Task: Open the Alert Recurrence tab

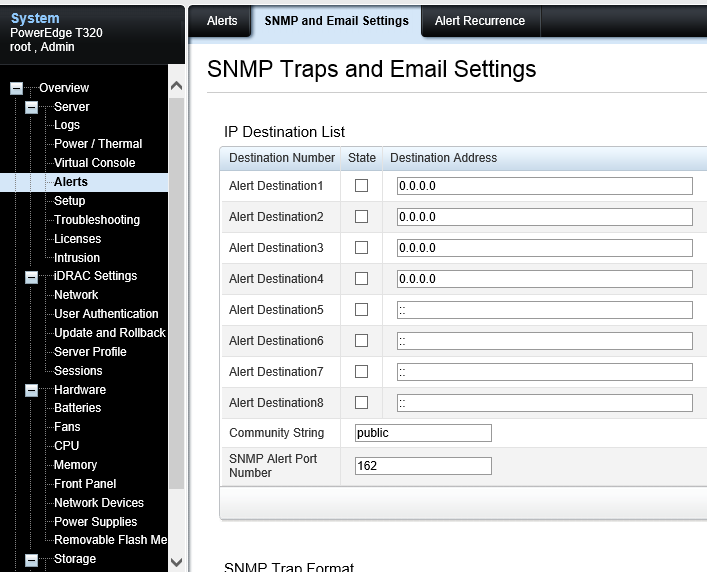Action: click(x=480, y=21)
